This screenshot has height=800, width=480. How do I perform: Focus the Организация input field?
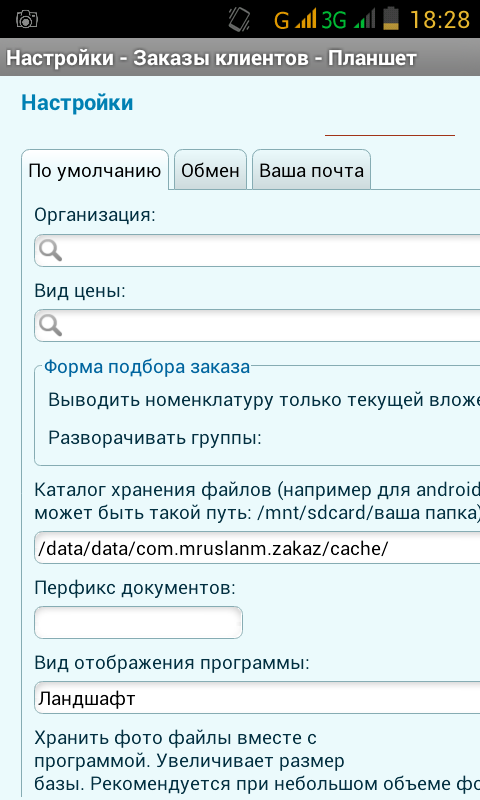tap(257, 251)
